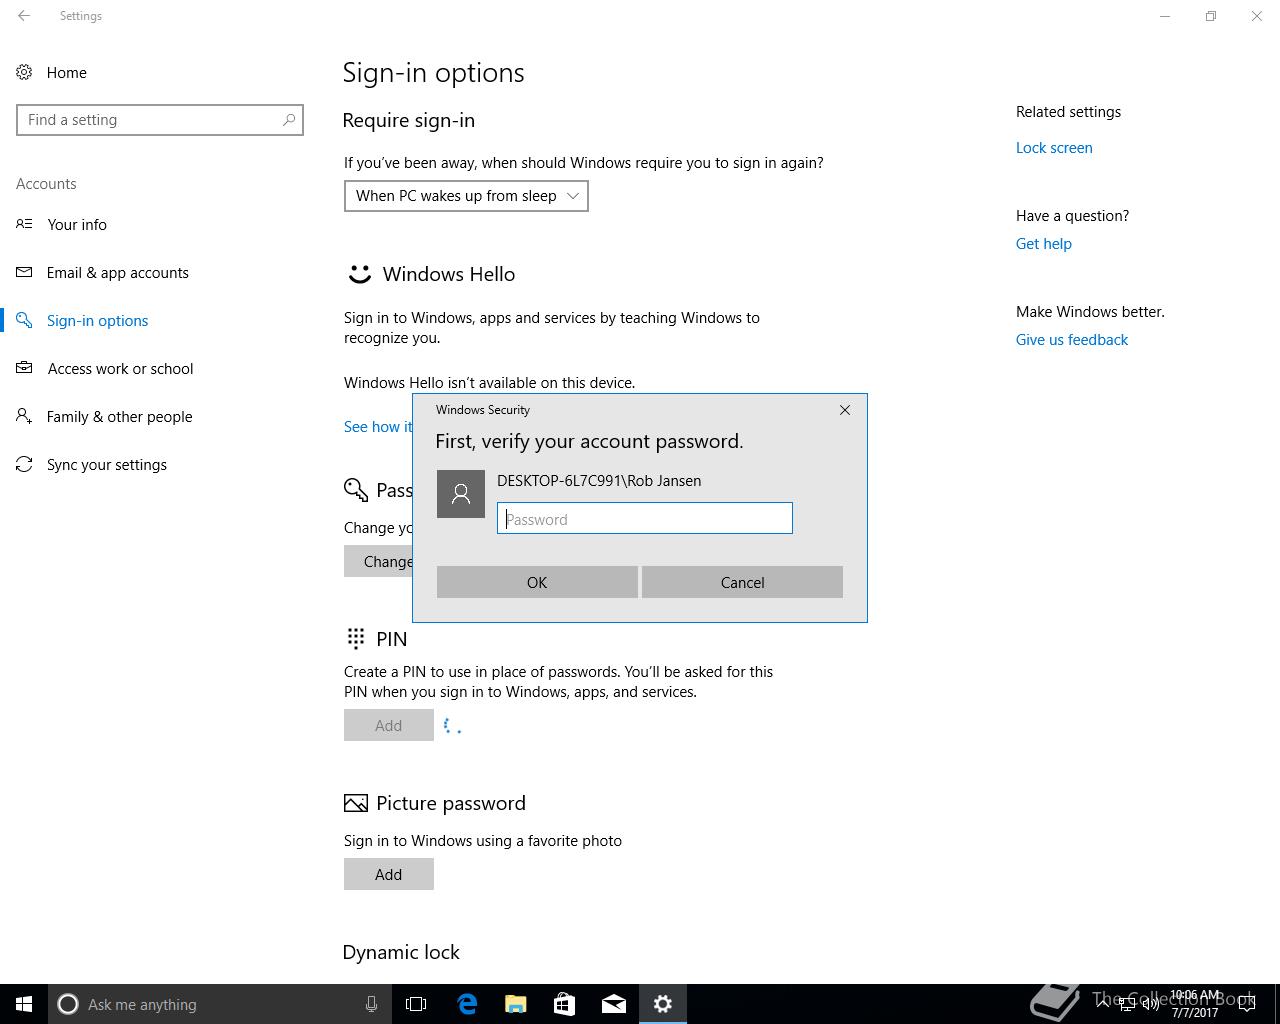This screenshot has width=1280, height=1024.
Task: Click OK in Windows Security dialog
Action: (537, 582)
